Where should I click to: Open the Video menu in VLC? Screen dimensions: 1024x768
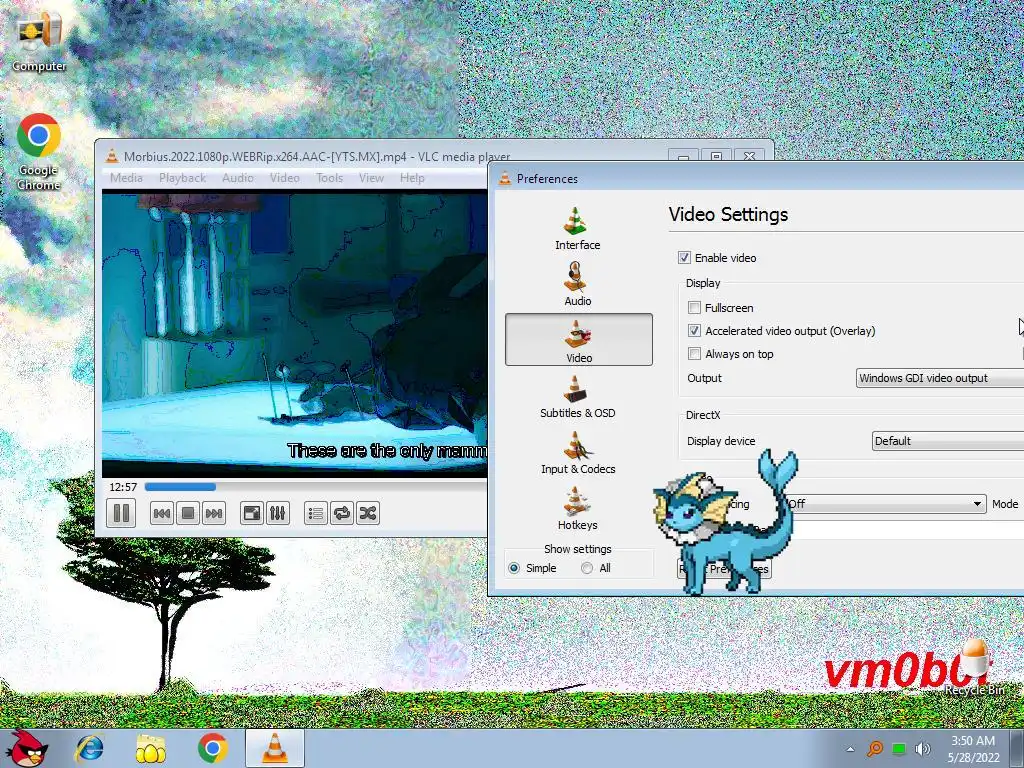285,178
